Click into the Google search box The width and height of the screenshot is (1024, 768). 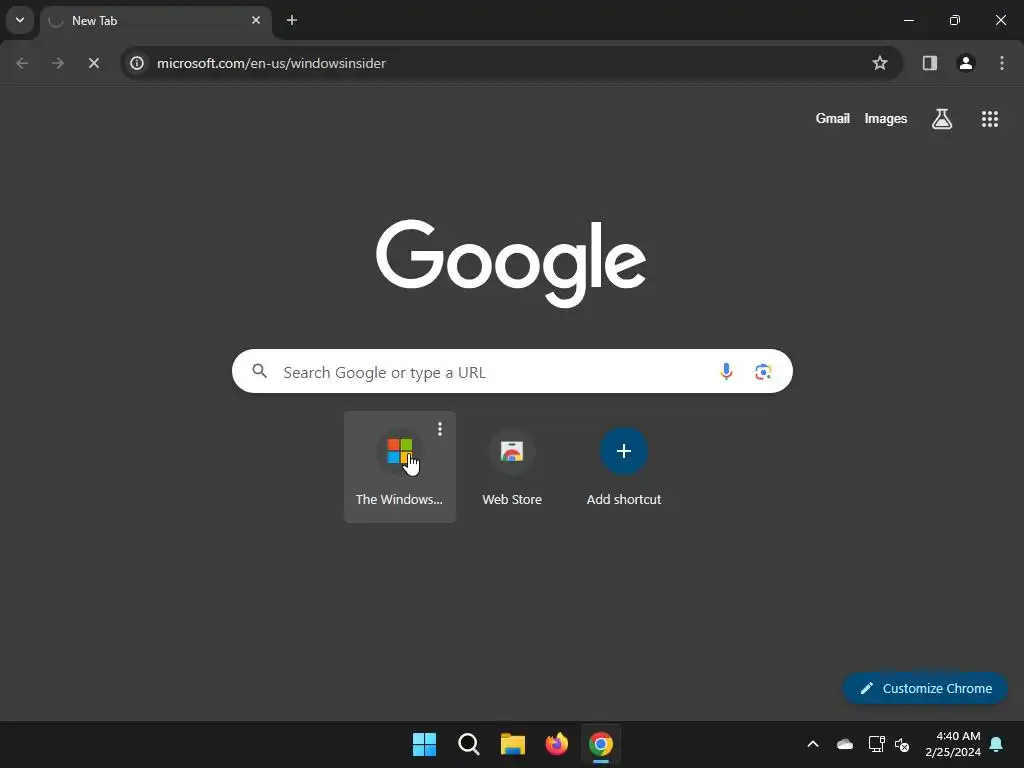point(512,372)
